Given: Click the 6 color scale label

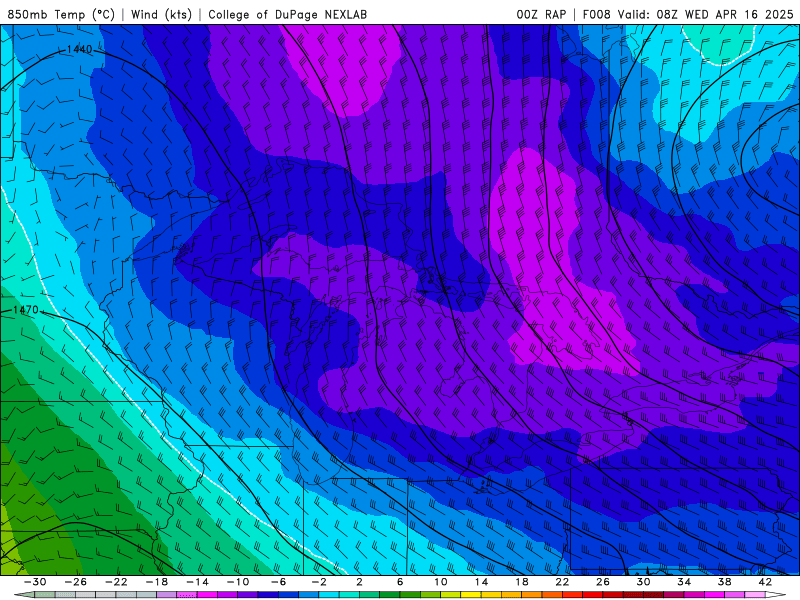Looking at the screenshot, I should click(x=400, y=582).
